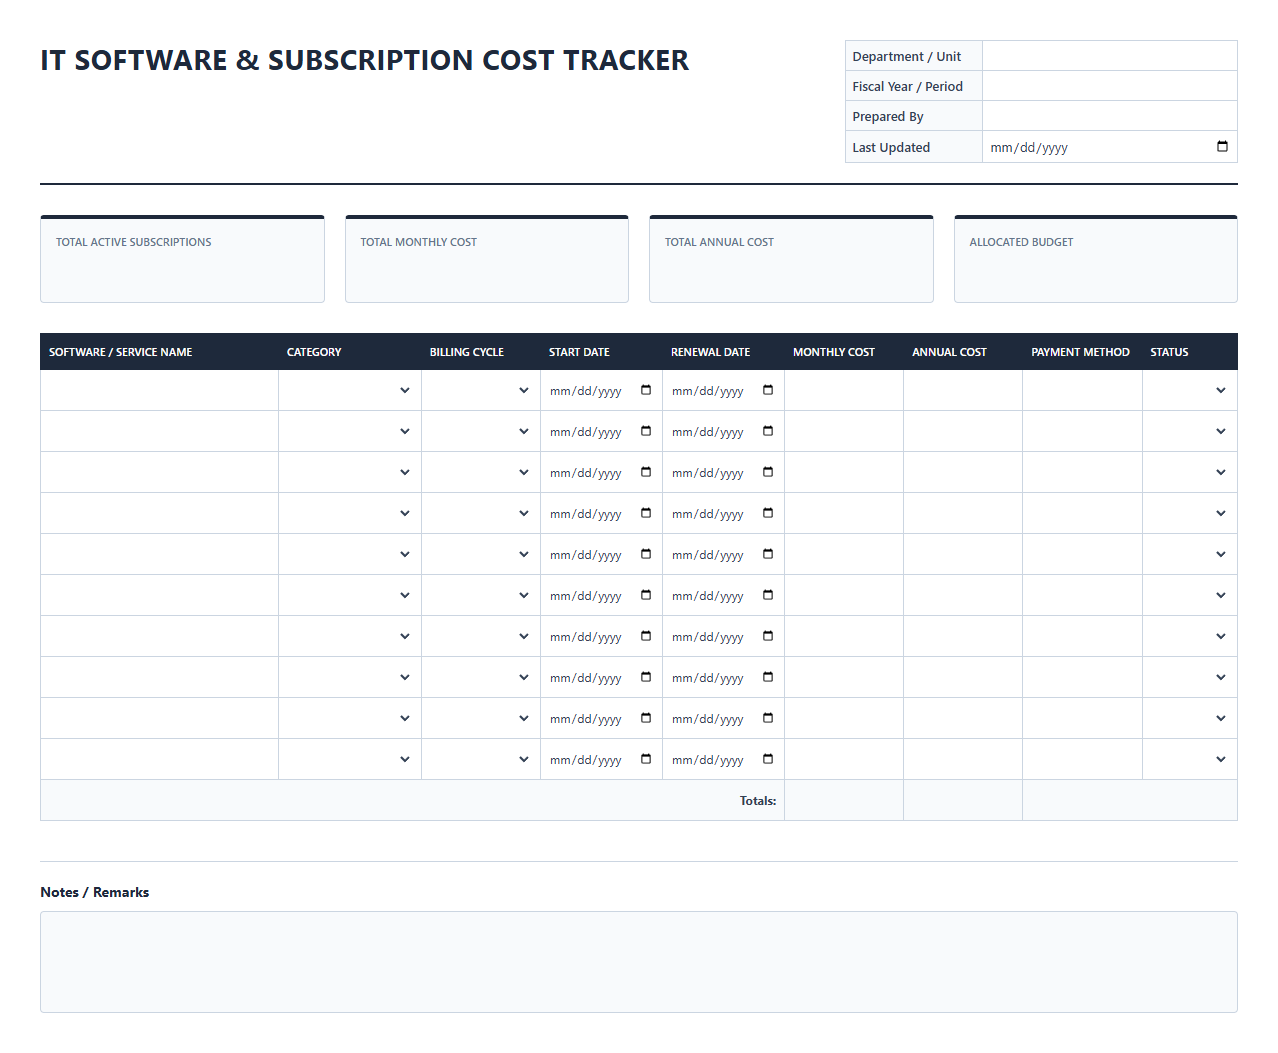The width and height of the screenshot is (1278, 1053).
Task: Expand Status dropdown in first row
Action: (1189, 390)
